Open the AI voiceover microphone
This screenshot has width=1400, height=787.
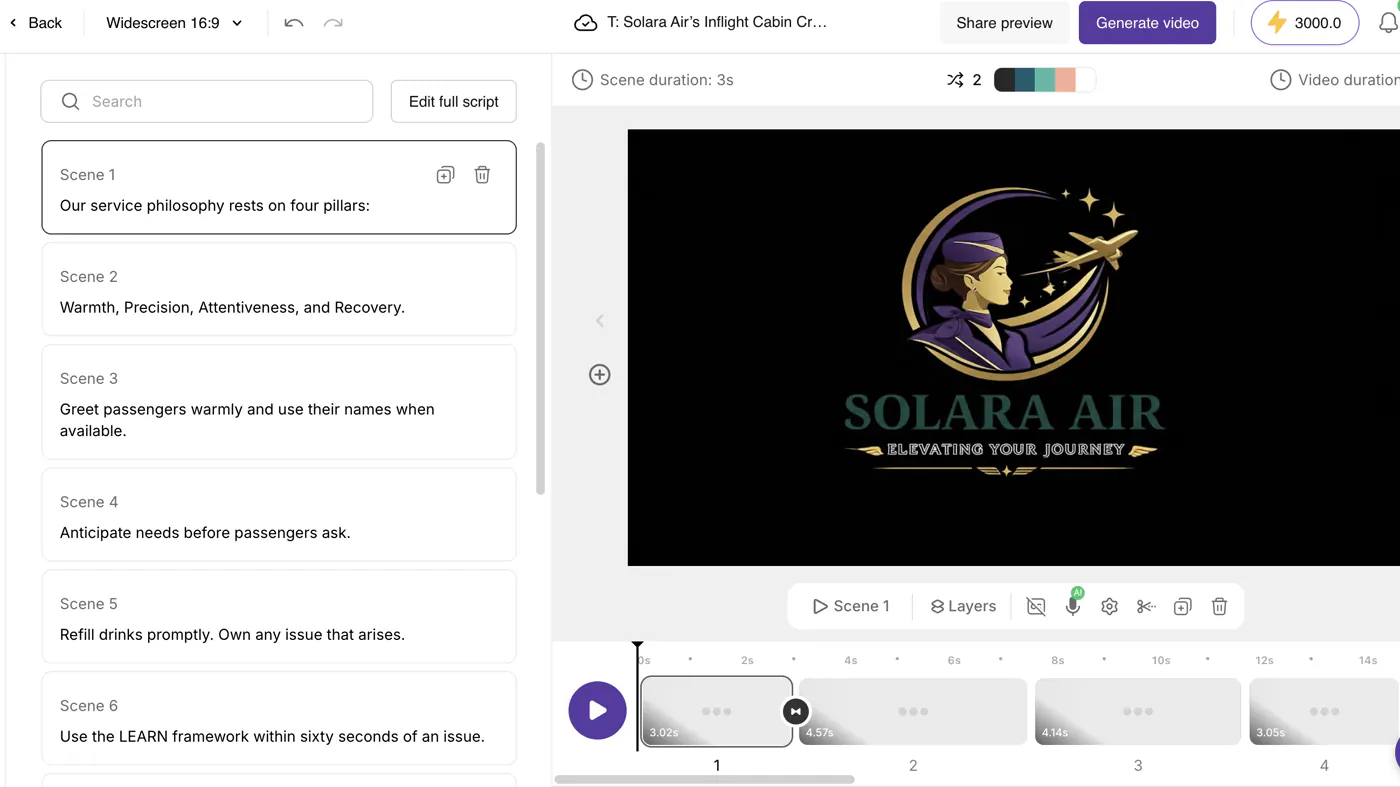pos(1073,605)
